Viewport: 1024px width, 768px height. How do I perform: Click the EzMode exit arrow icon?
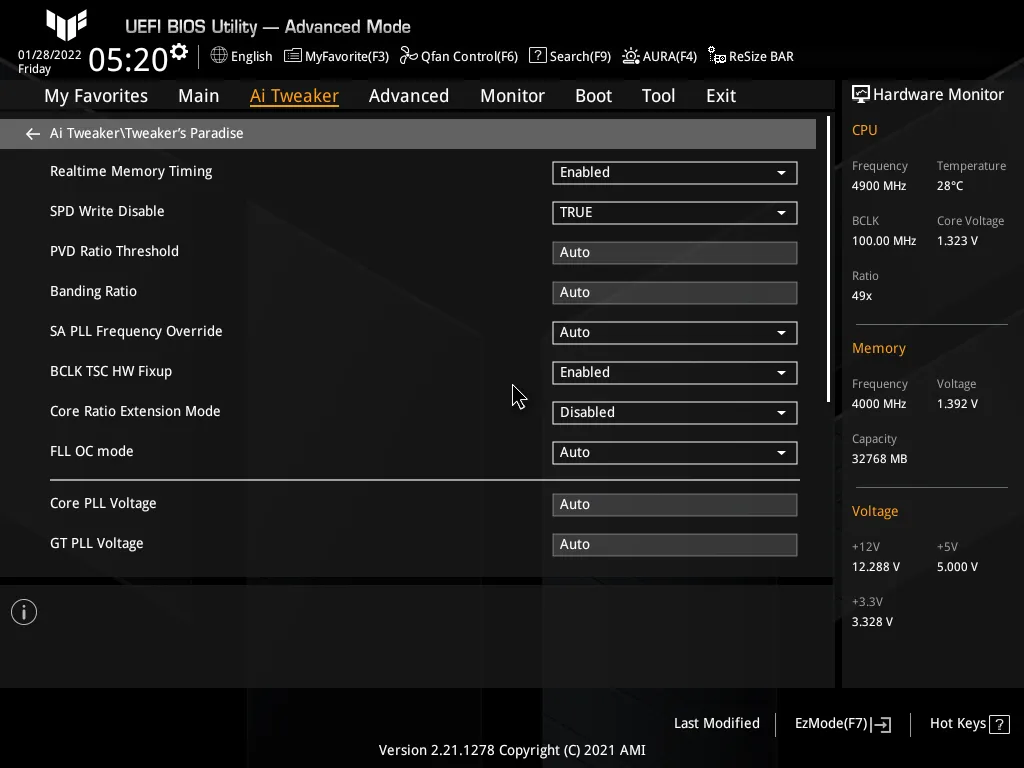882,724
